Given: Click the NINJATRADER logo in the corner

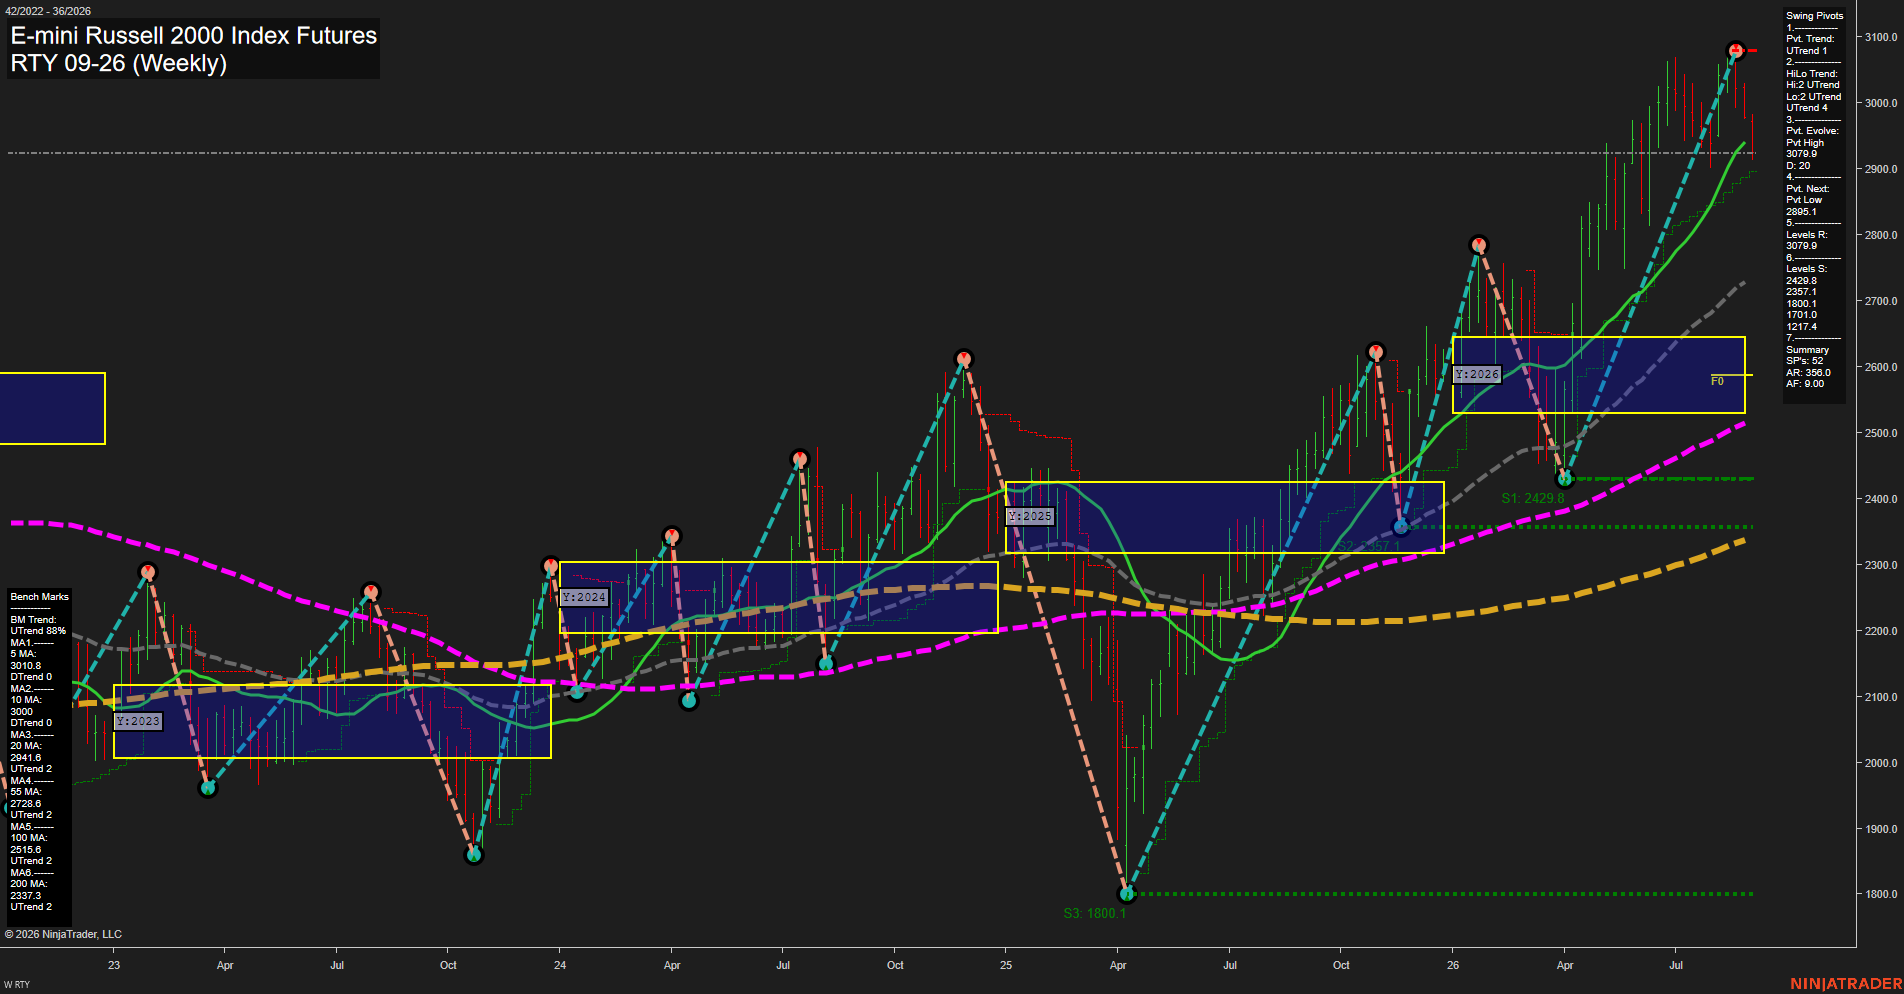Looking at the screenshot, I should pos(1846,984).
